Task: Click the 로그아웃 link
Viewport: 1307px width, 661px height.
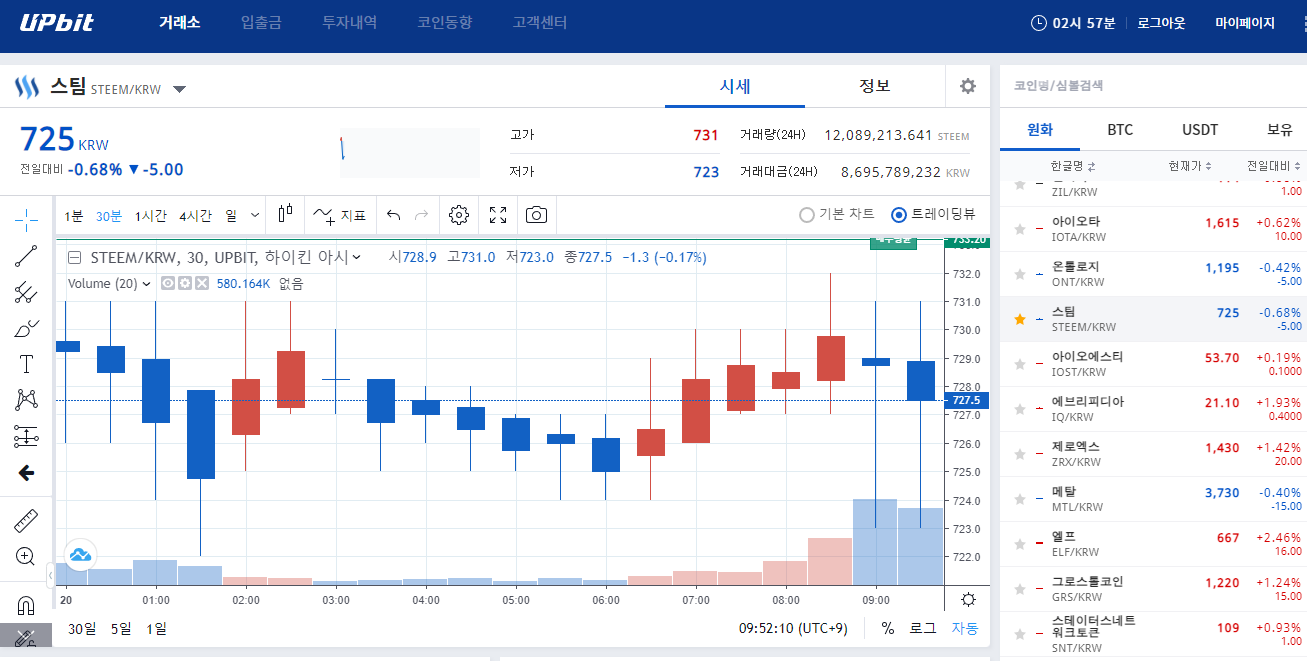Action: tap(1161, 22)
